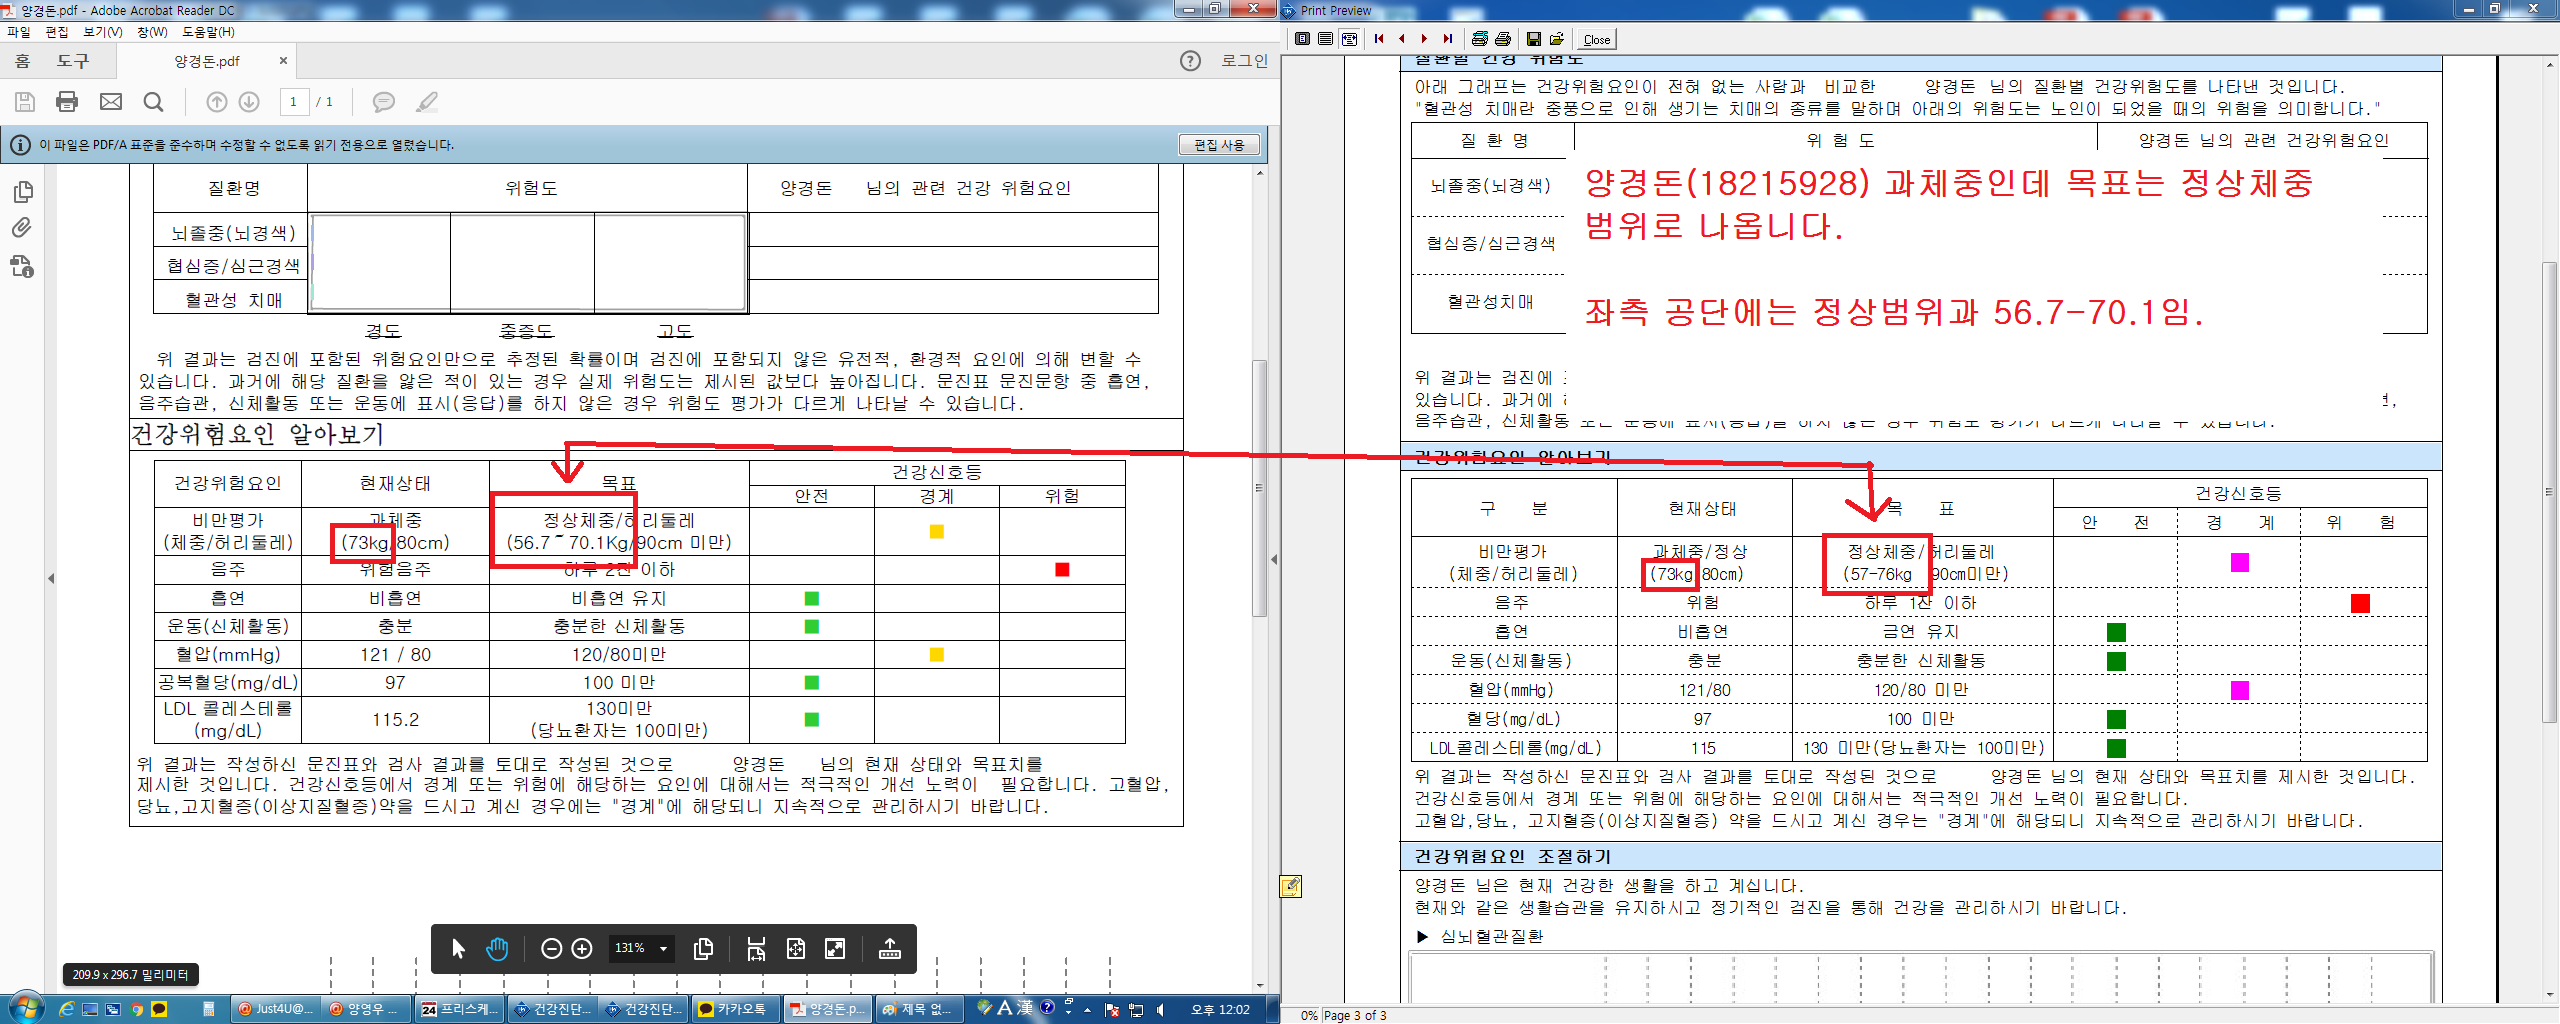Expand the right tools pane arrow
2560x1024 pixels.
1274,559
